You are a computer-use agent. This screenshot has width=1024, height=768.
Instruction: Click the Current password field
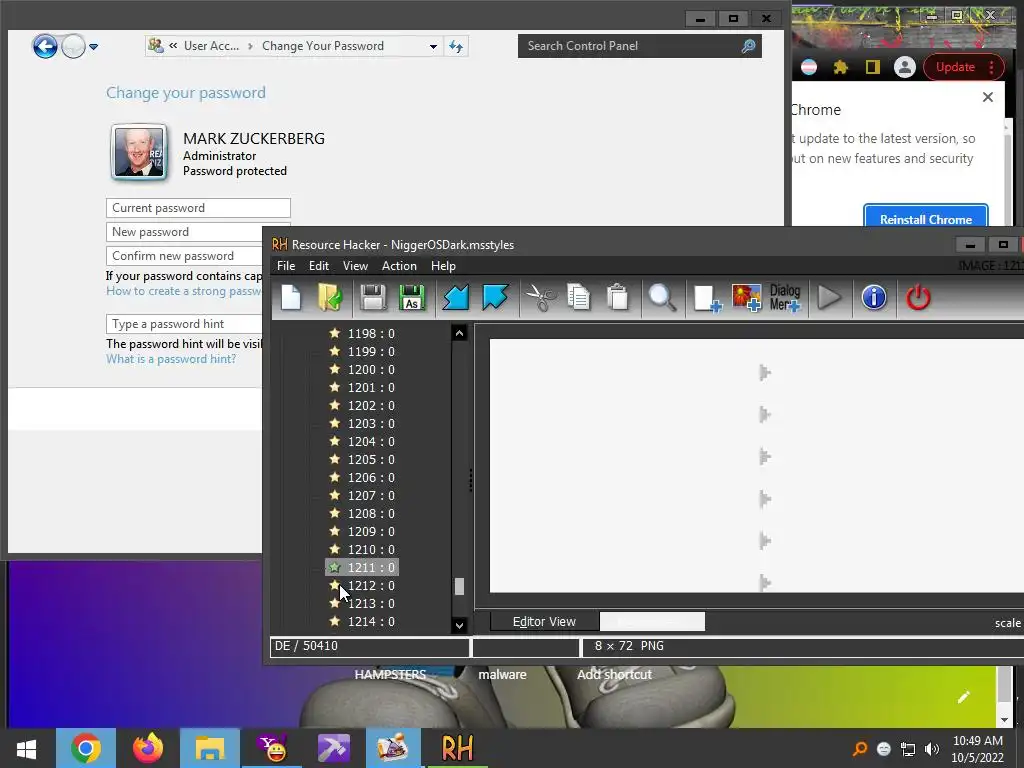point(198,208)
